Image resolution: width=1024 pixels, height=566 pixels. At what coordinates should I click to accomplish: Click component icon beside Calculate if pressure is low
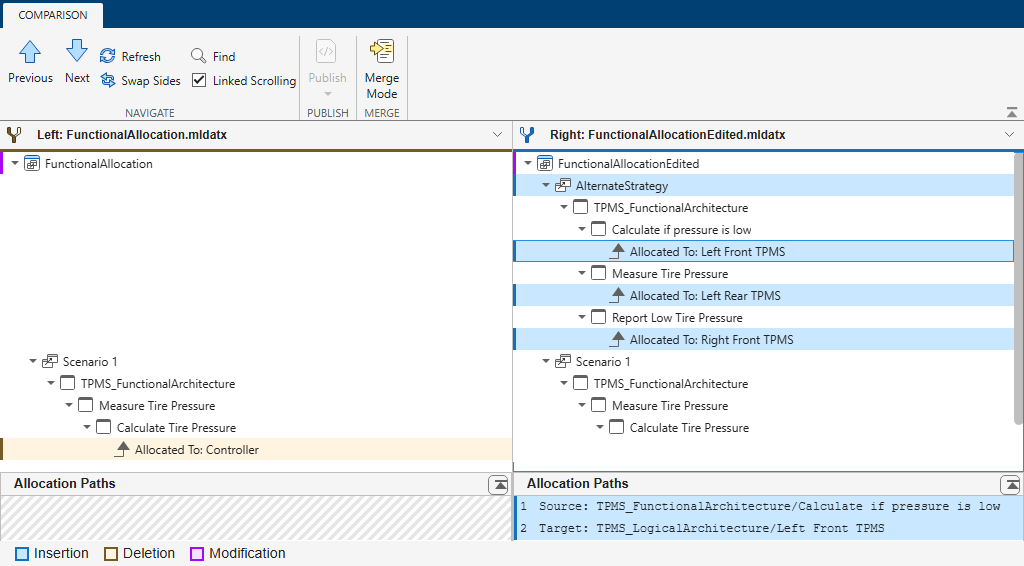click(x=598, y=229)
